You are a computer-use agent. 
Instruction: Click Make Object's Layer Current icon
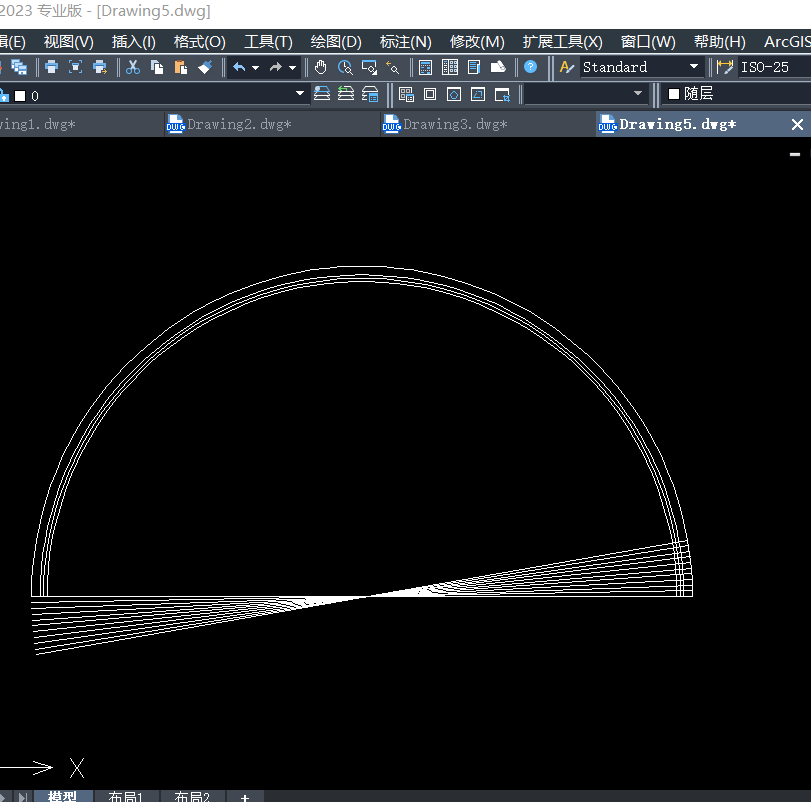click(322, 94)
